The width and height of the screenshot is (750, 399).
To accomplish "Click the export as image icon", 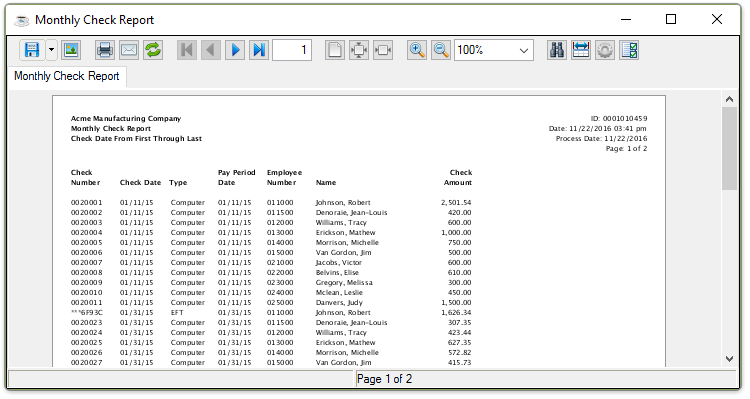I will click(x=71, y=50).
